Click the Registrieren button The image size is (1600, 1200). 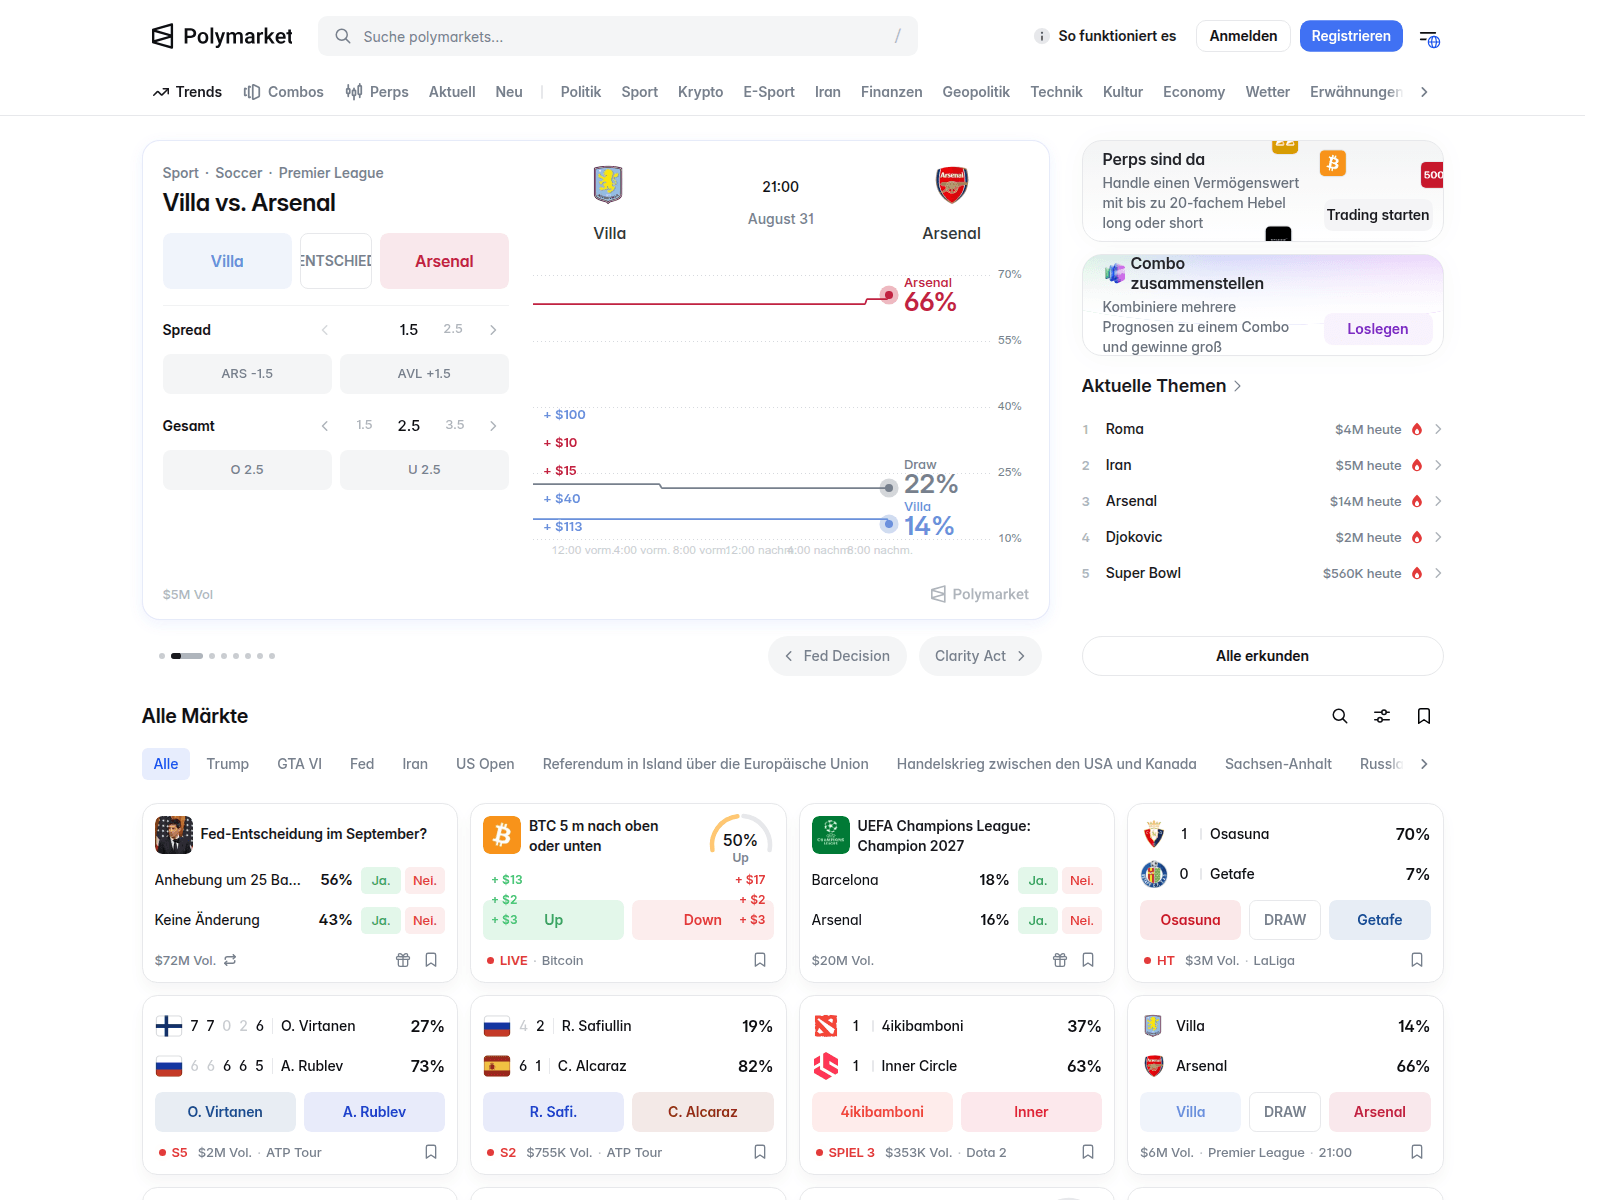(1351, 36)
